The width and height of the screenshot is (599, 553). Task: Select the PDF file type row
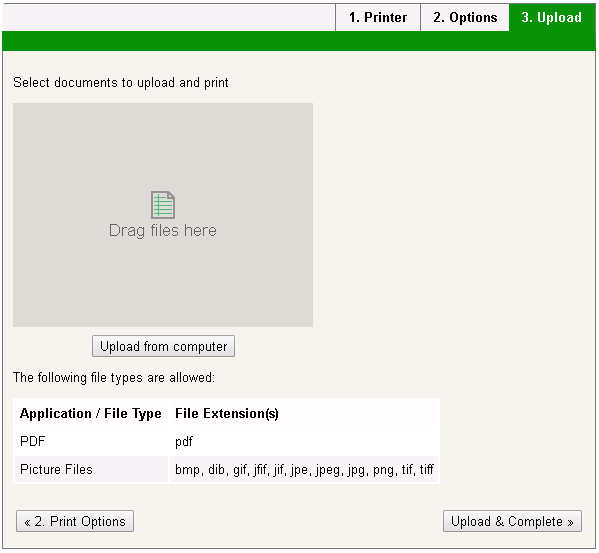(227, 441)
